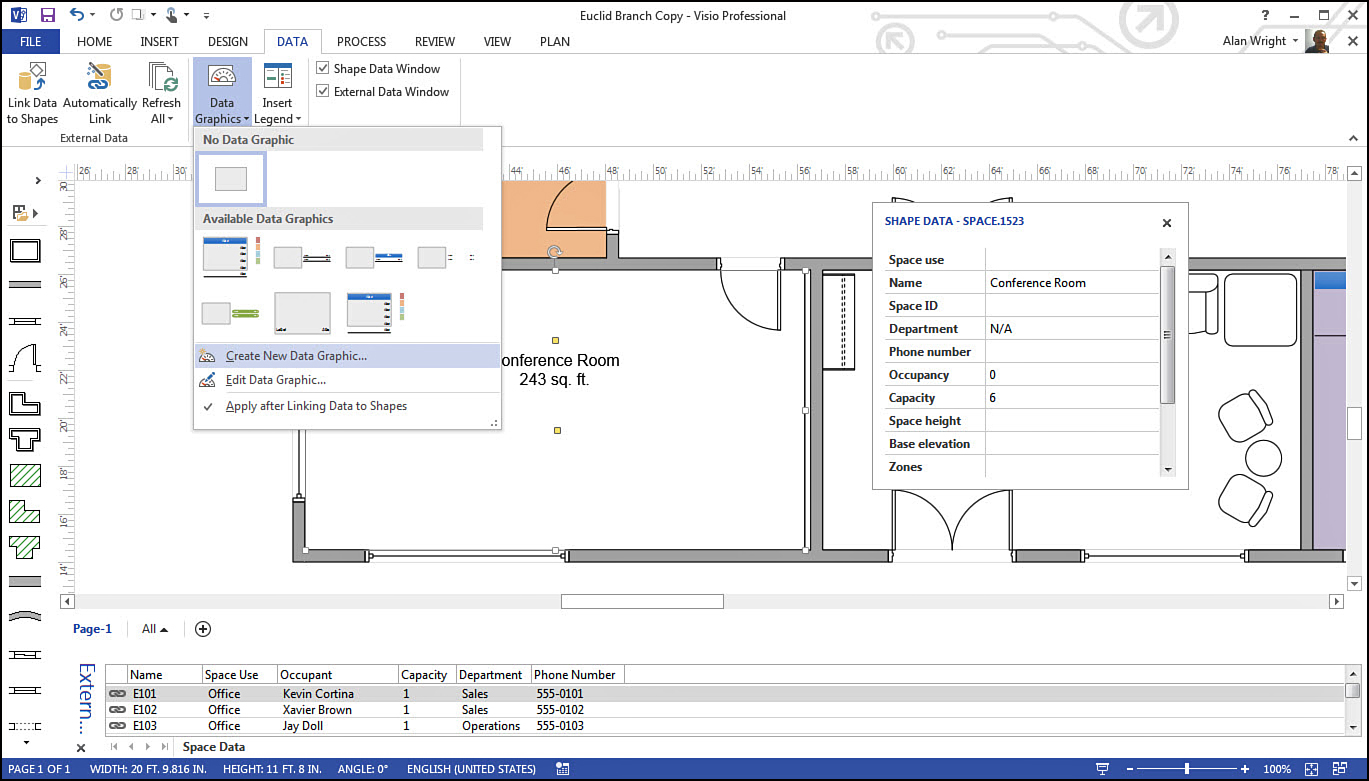Click the Insert Page plus icon

[203, 629]
